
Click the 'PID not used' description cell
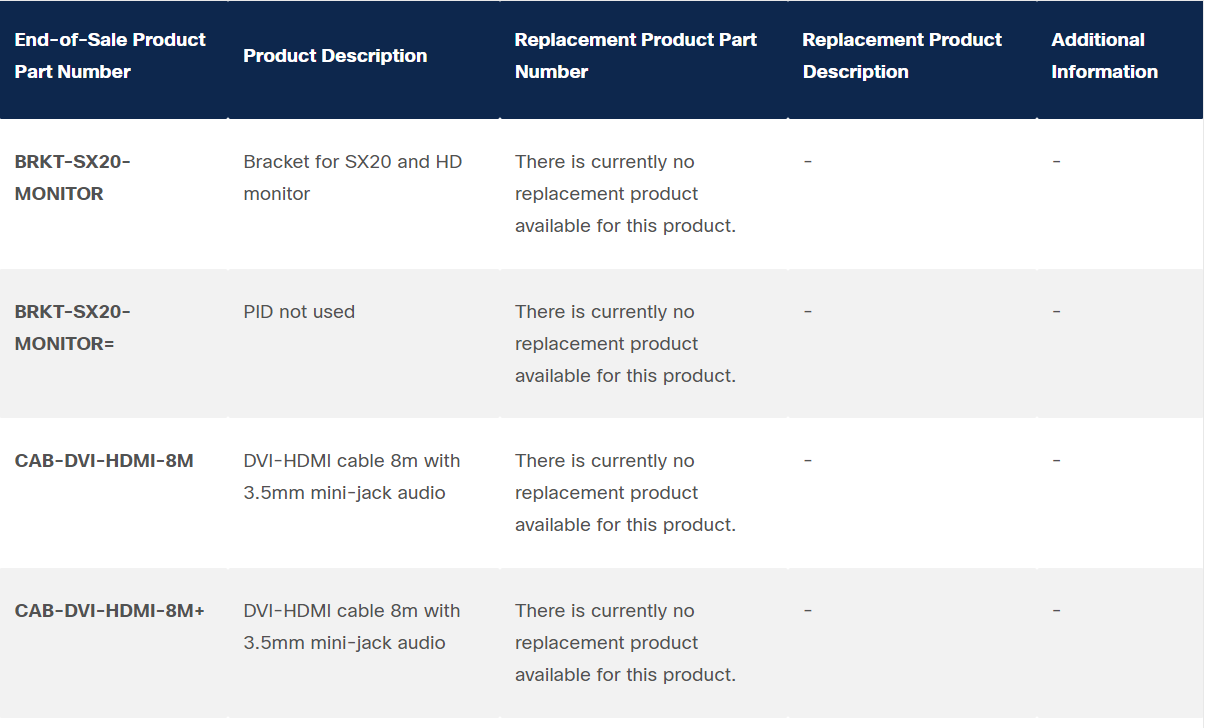click(299, 312)
